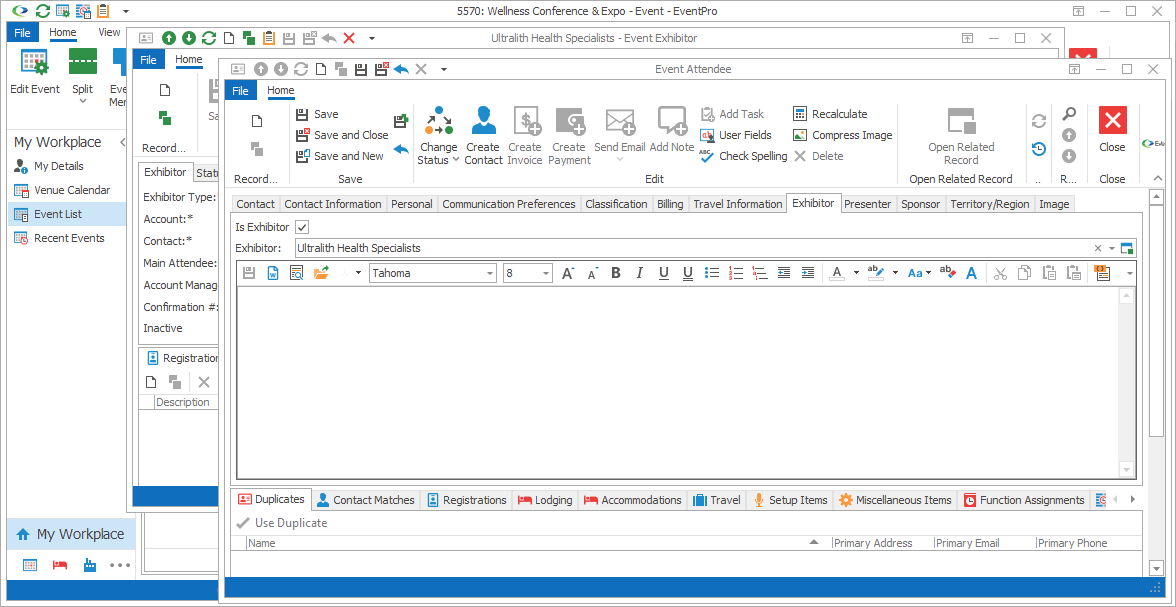The width and height of the screenshot is (1176, 607).
Task: Open User Fields from the Edit group
Action: 736,135
